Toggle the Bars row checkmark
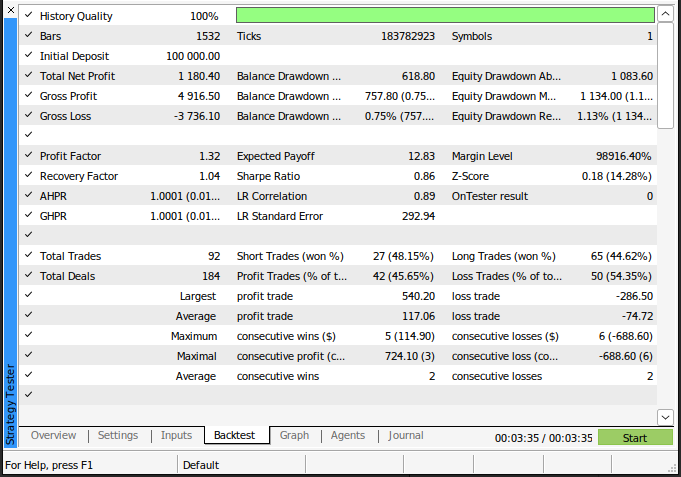 click(x=29, y=35)
